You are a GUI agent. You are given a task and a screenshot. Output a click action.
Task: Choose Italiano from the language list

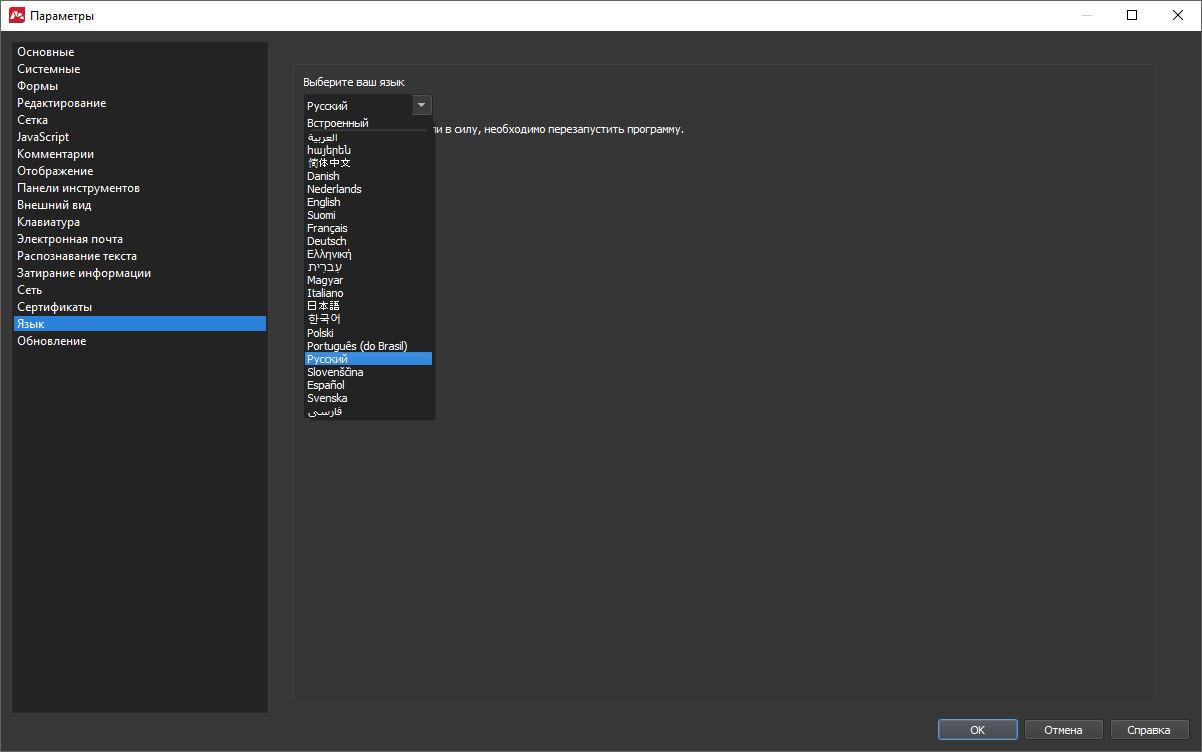point(325,293)
